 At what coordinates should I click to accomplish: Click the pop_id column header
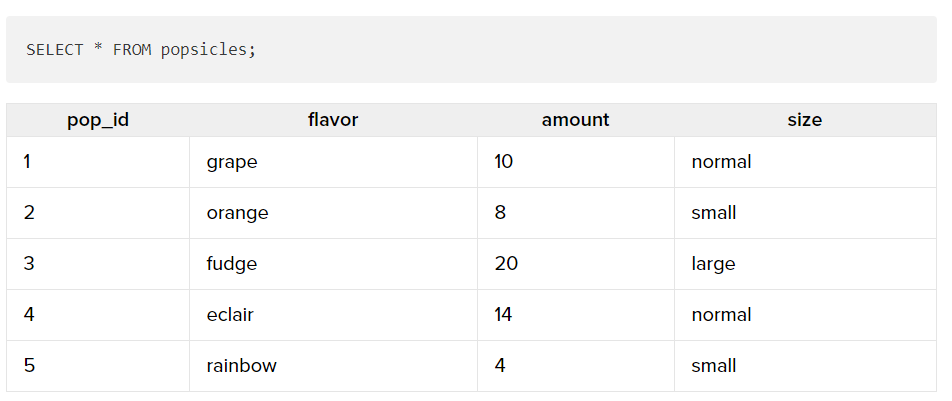tap(98, 120)
